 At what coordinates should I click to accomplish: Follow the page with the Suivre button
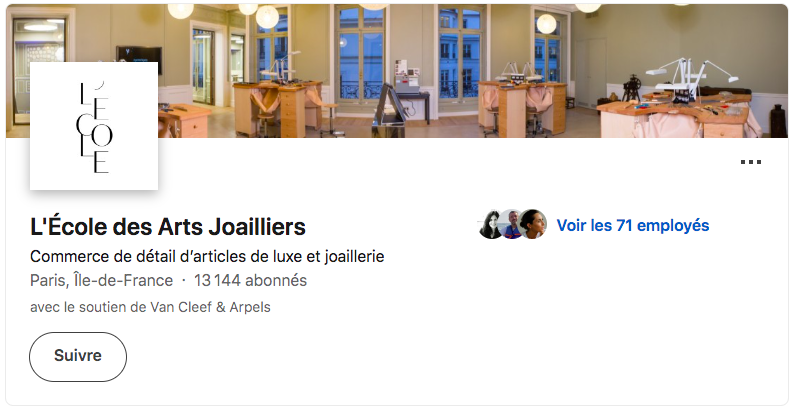click(x=78, y=356)
